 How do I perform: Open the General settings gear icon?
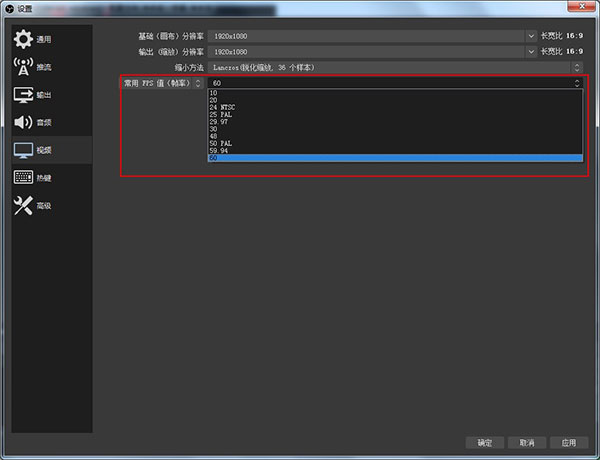coord(23,39)
